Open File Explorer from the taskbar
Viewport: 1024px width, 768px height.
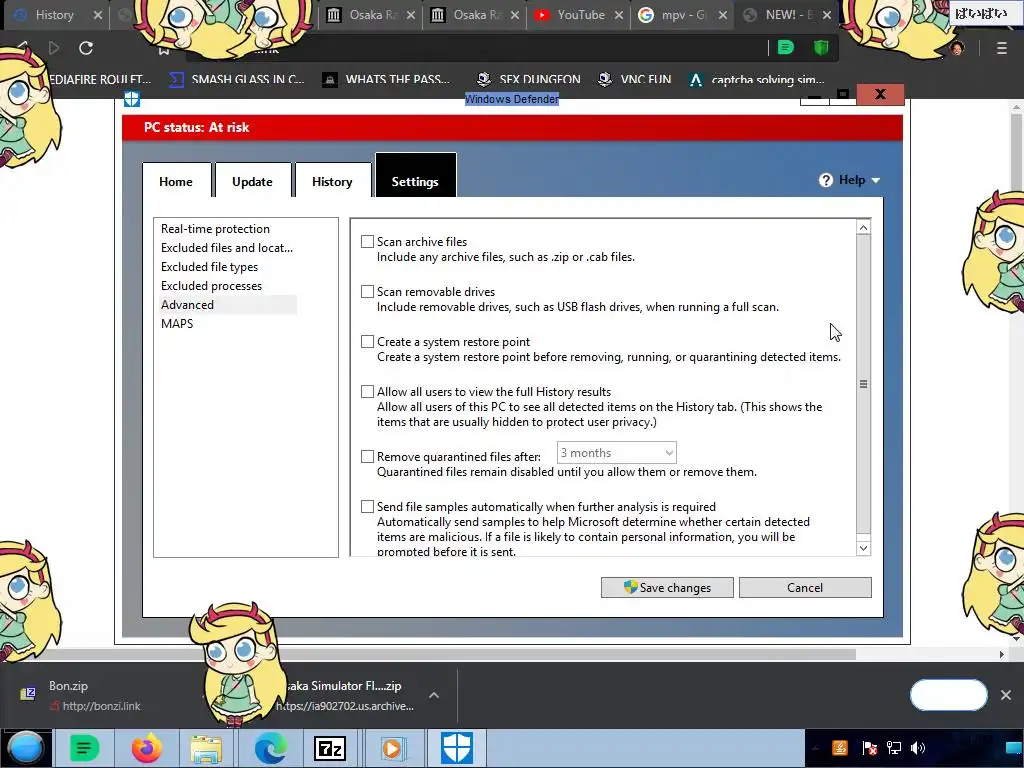pos(206,748)
